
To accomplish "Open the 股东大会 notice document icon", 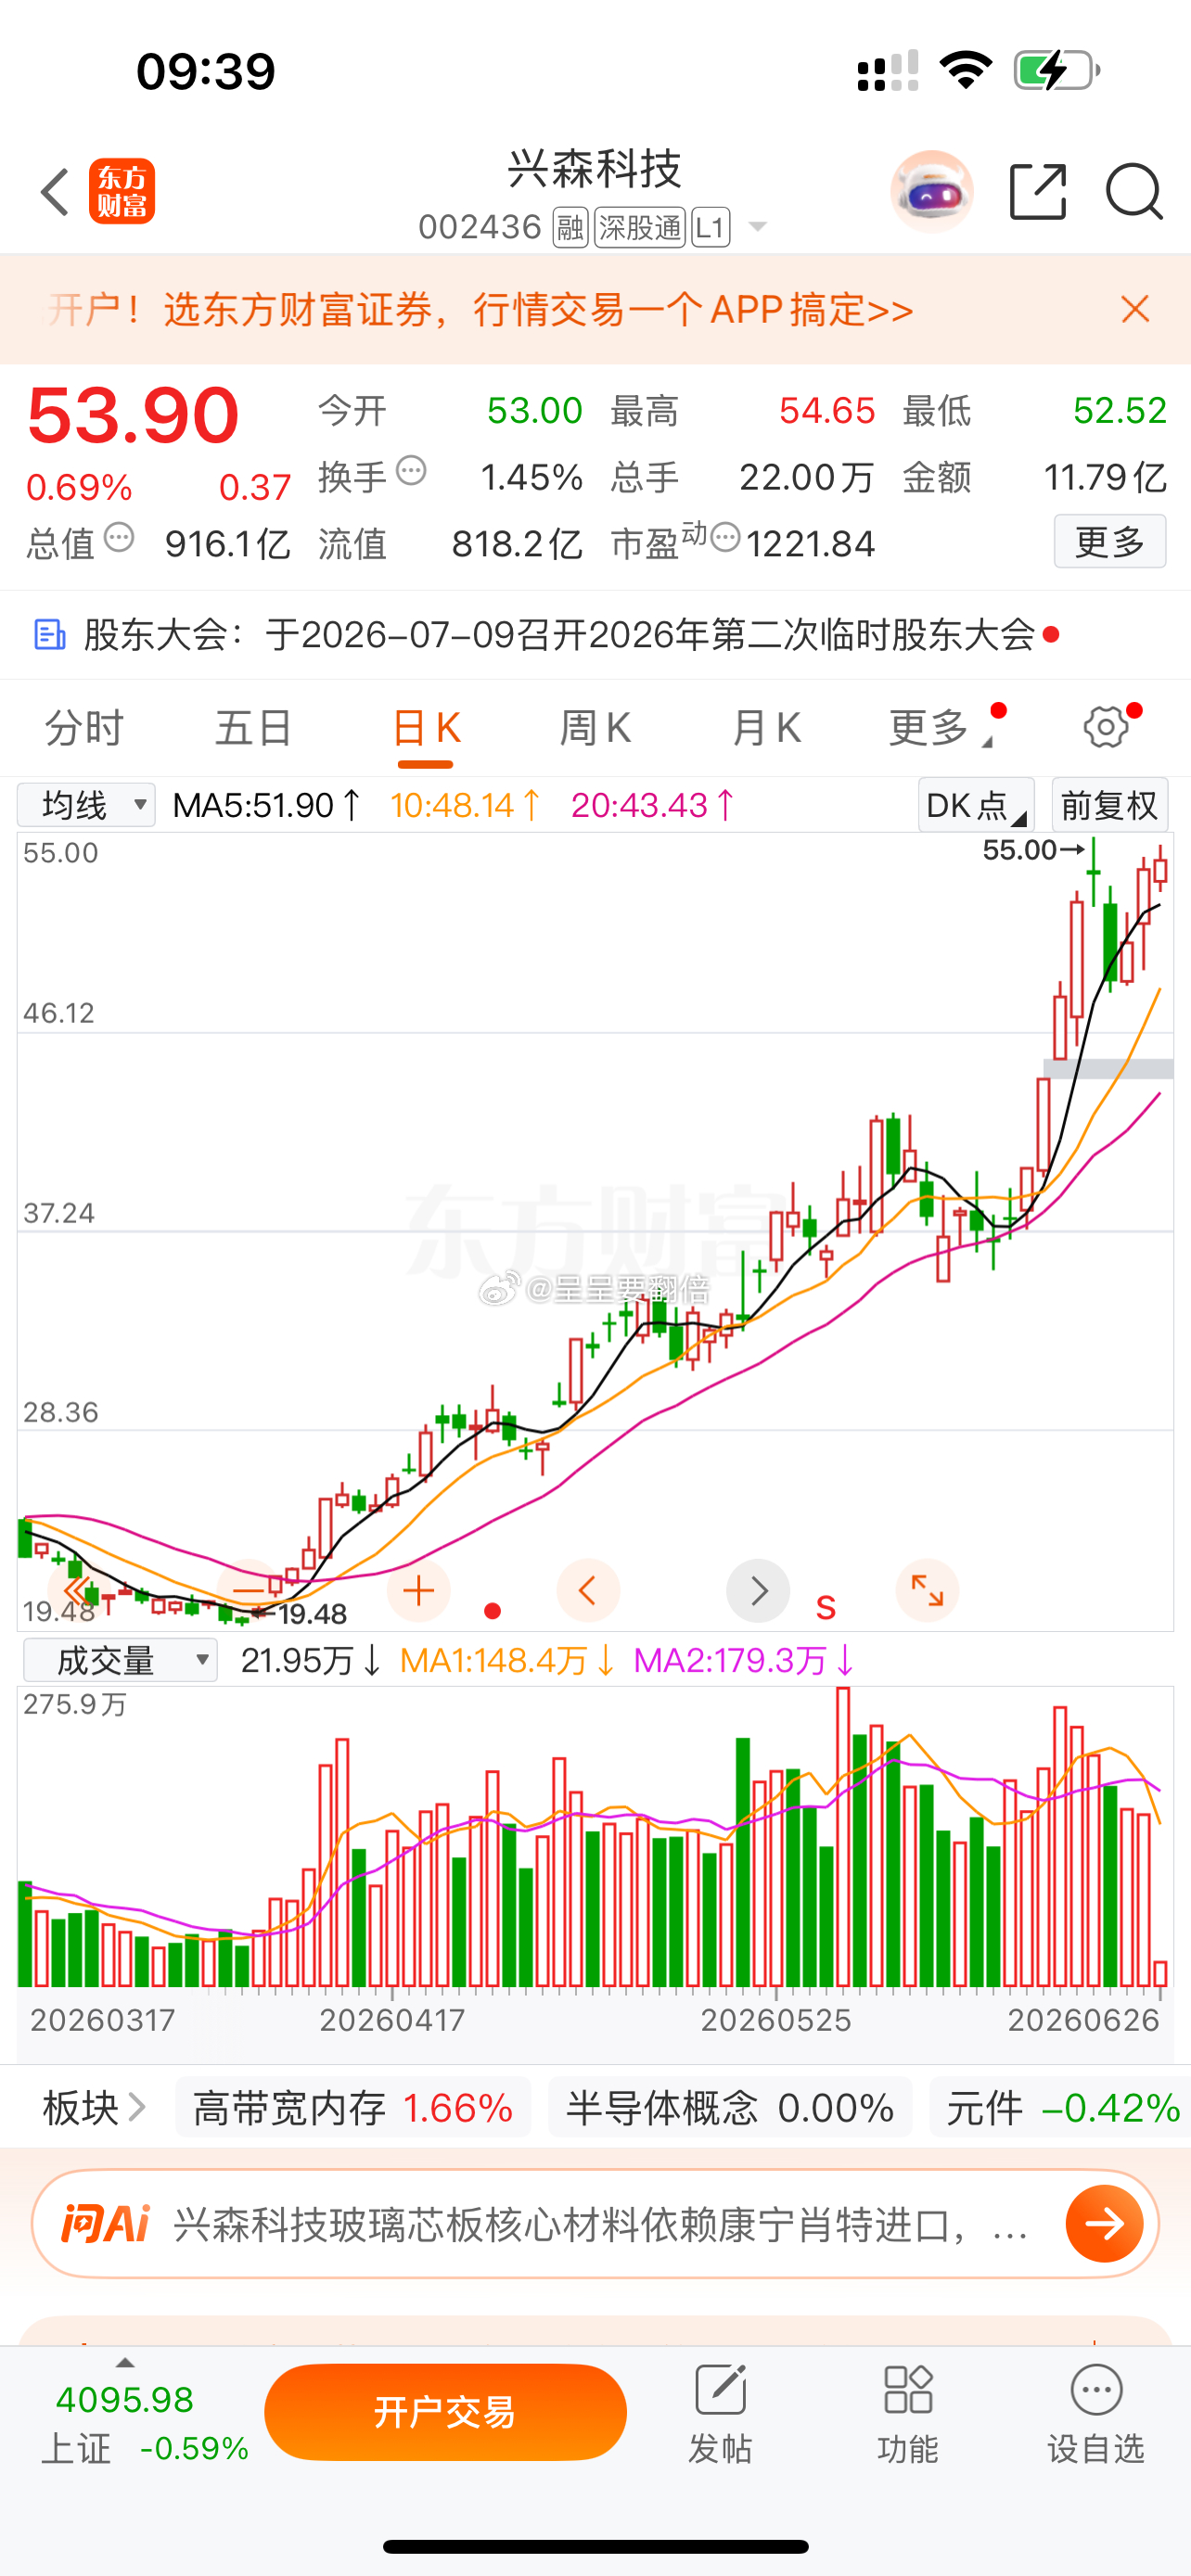I will [x=50, y=635].
